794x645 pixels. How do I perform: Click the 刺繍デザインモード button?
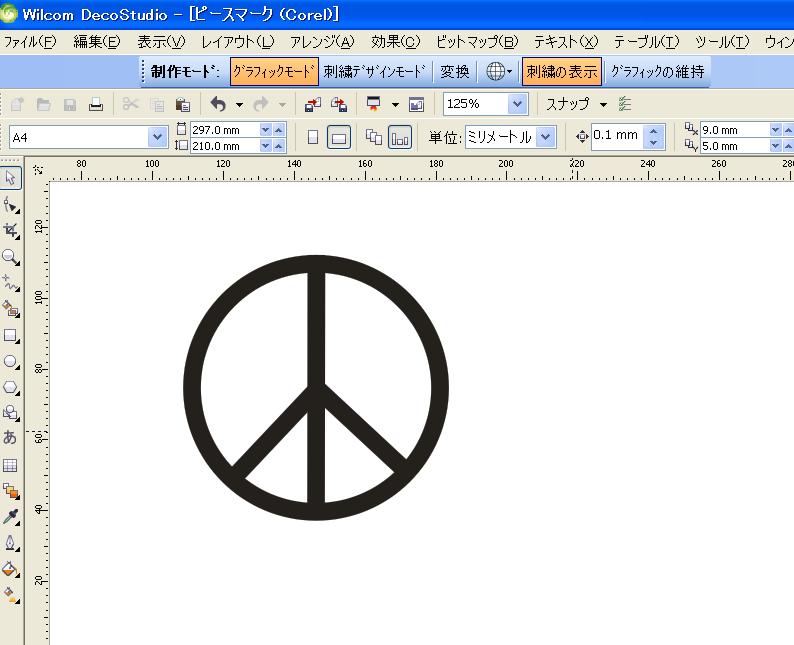[375, 72]
